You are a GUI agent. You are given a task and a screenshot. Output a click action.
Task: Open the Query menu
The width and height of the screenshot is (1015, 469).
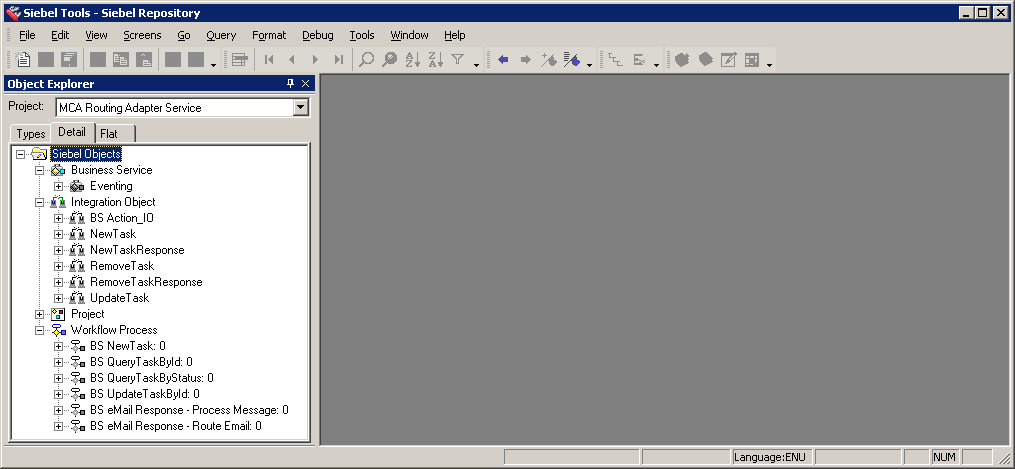221,35
